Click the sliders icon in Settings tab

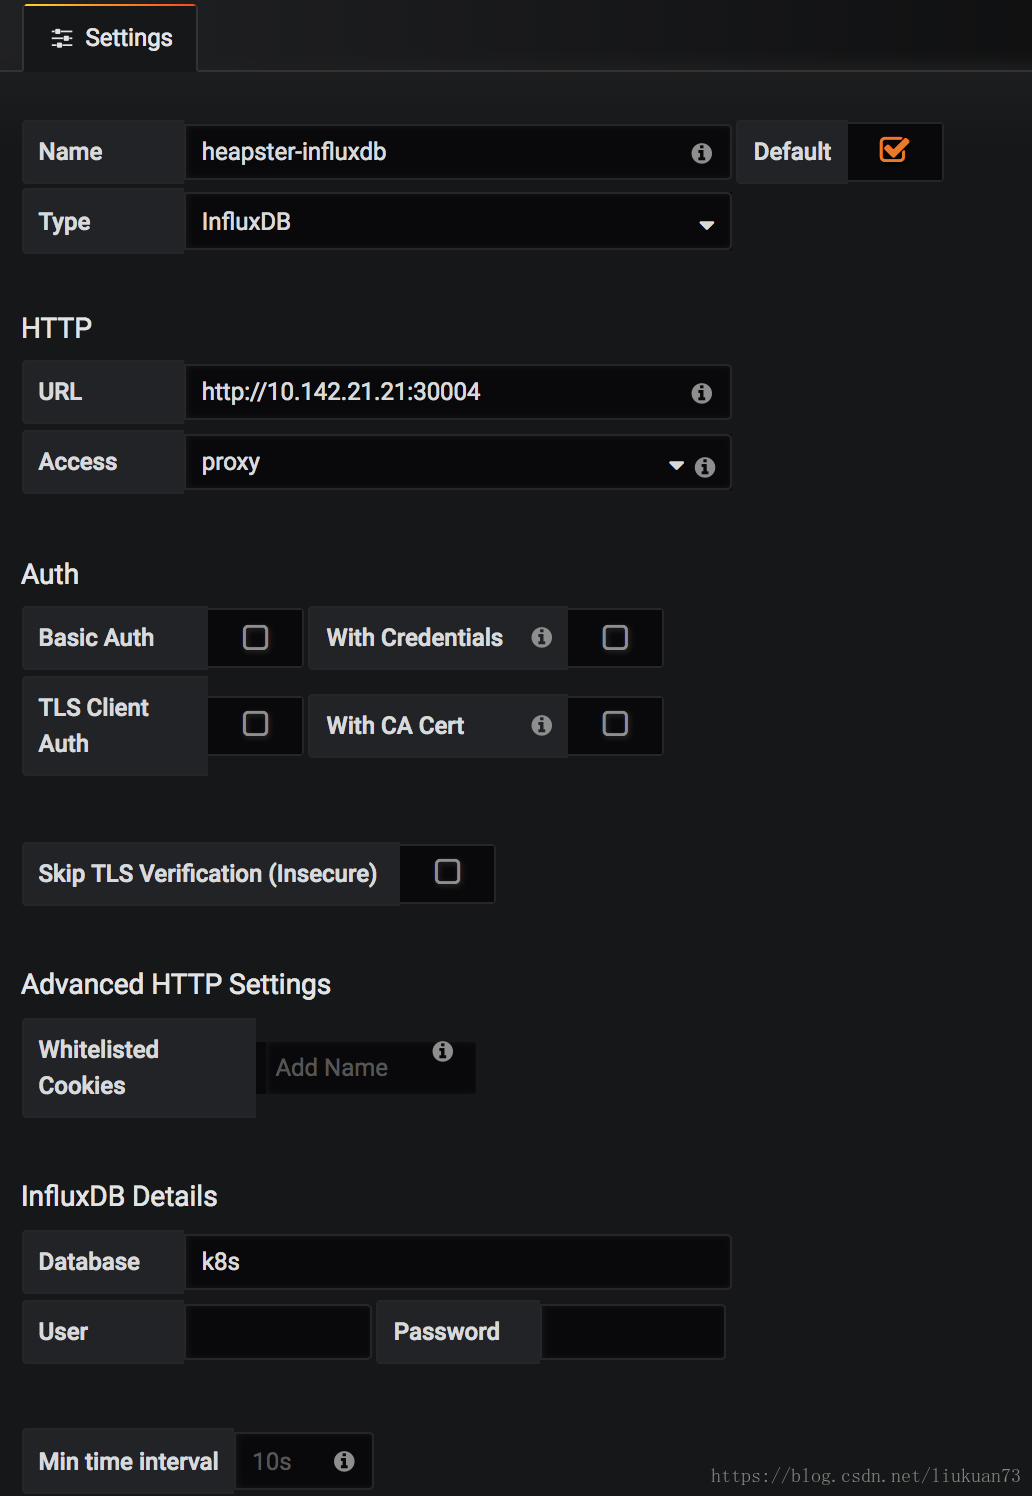tap(62, 38)
